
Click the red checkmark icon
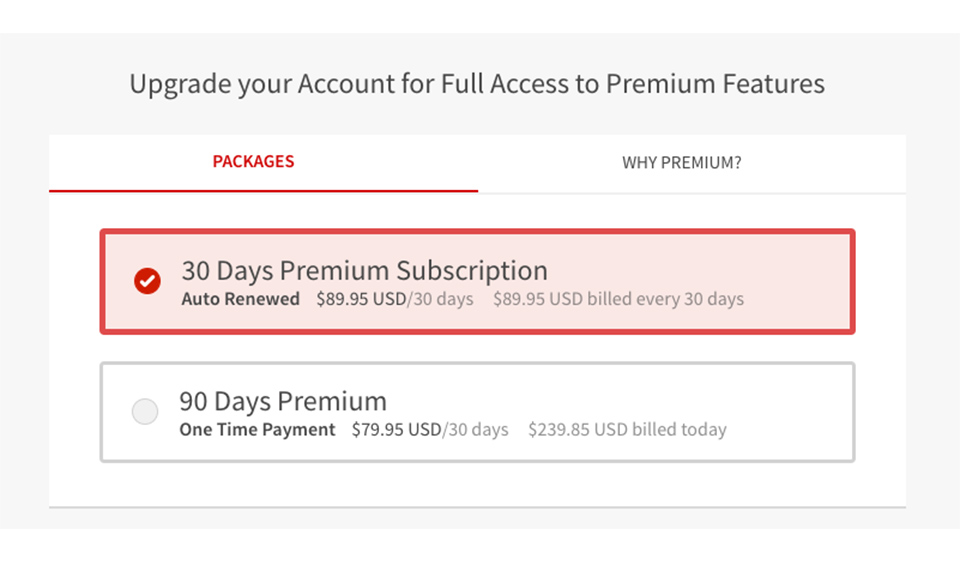(147, 281)
